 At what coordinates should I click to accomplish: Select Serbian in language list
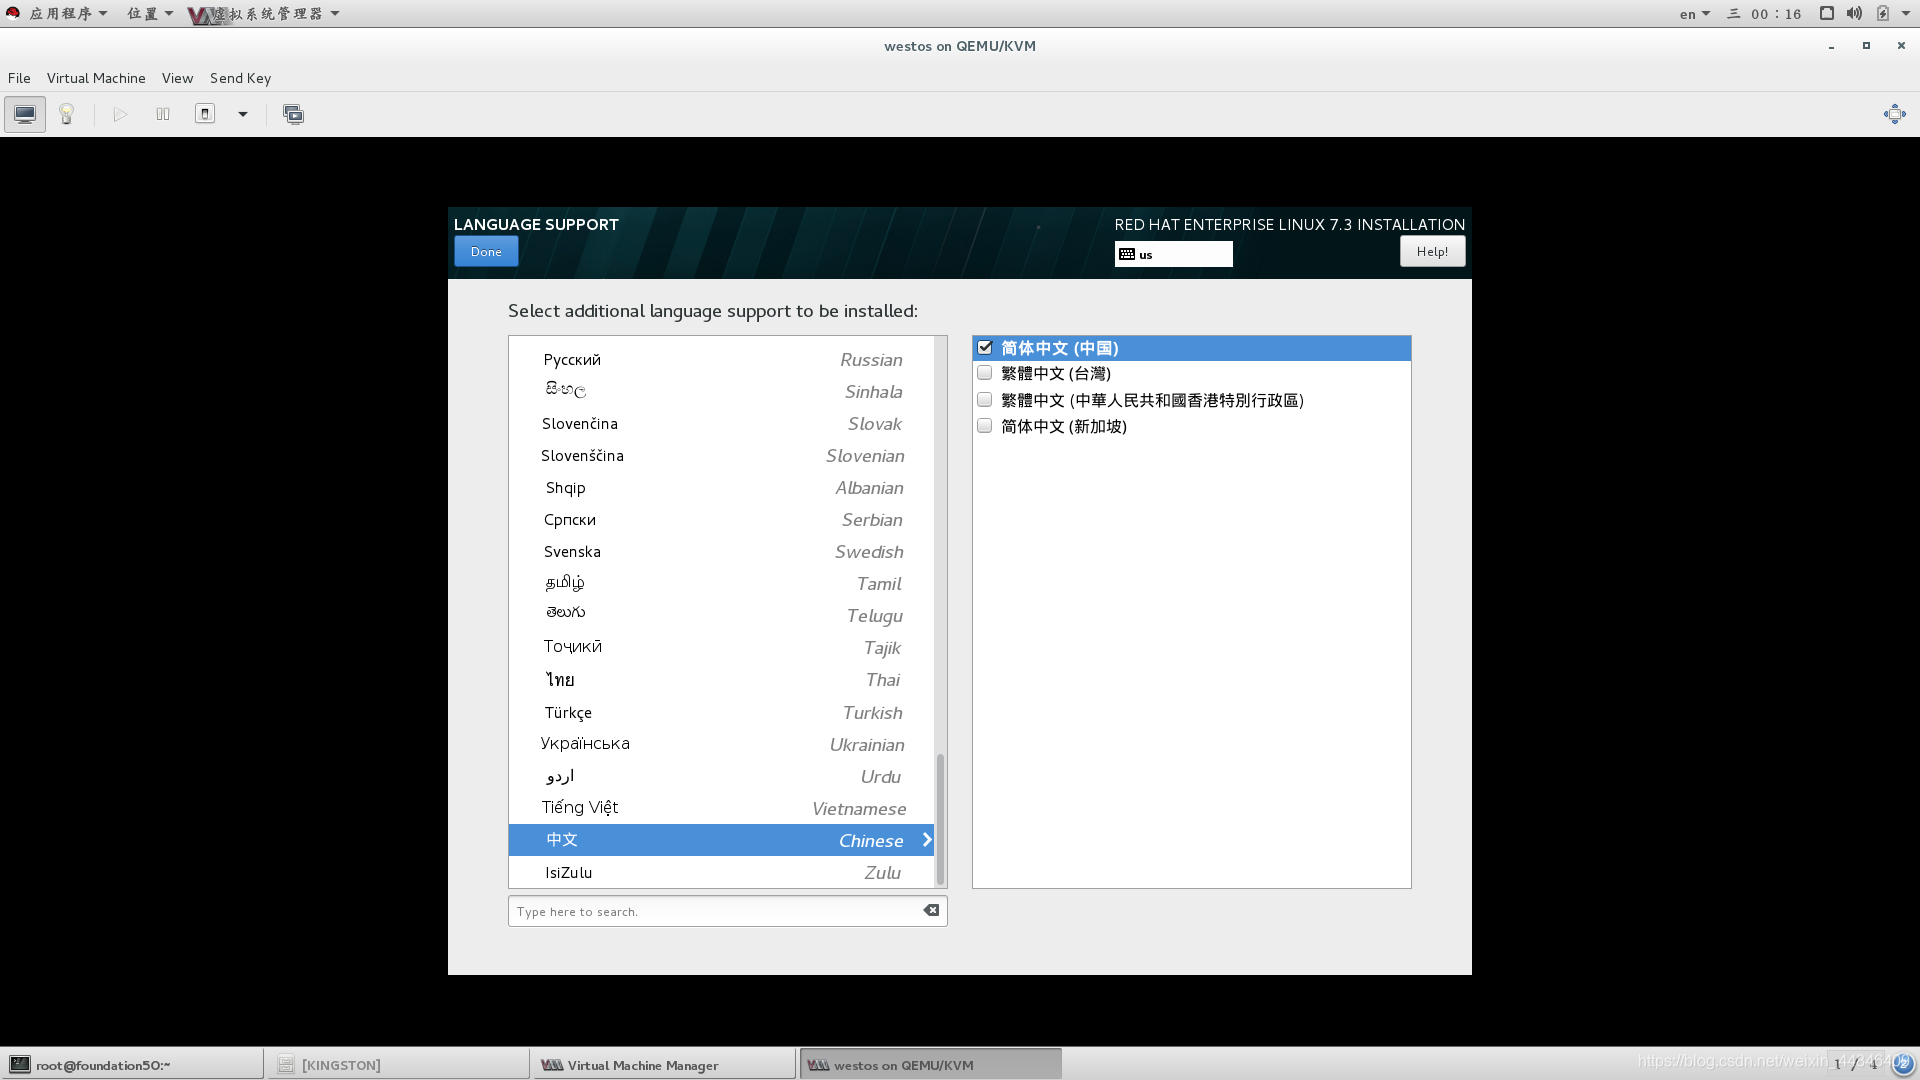(721, 520)
